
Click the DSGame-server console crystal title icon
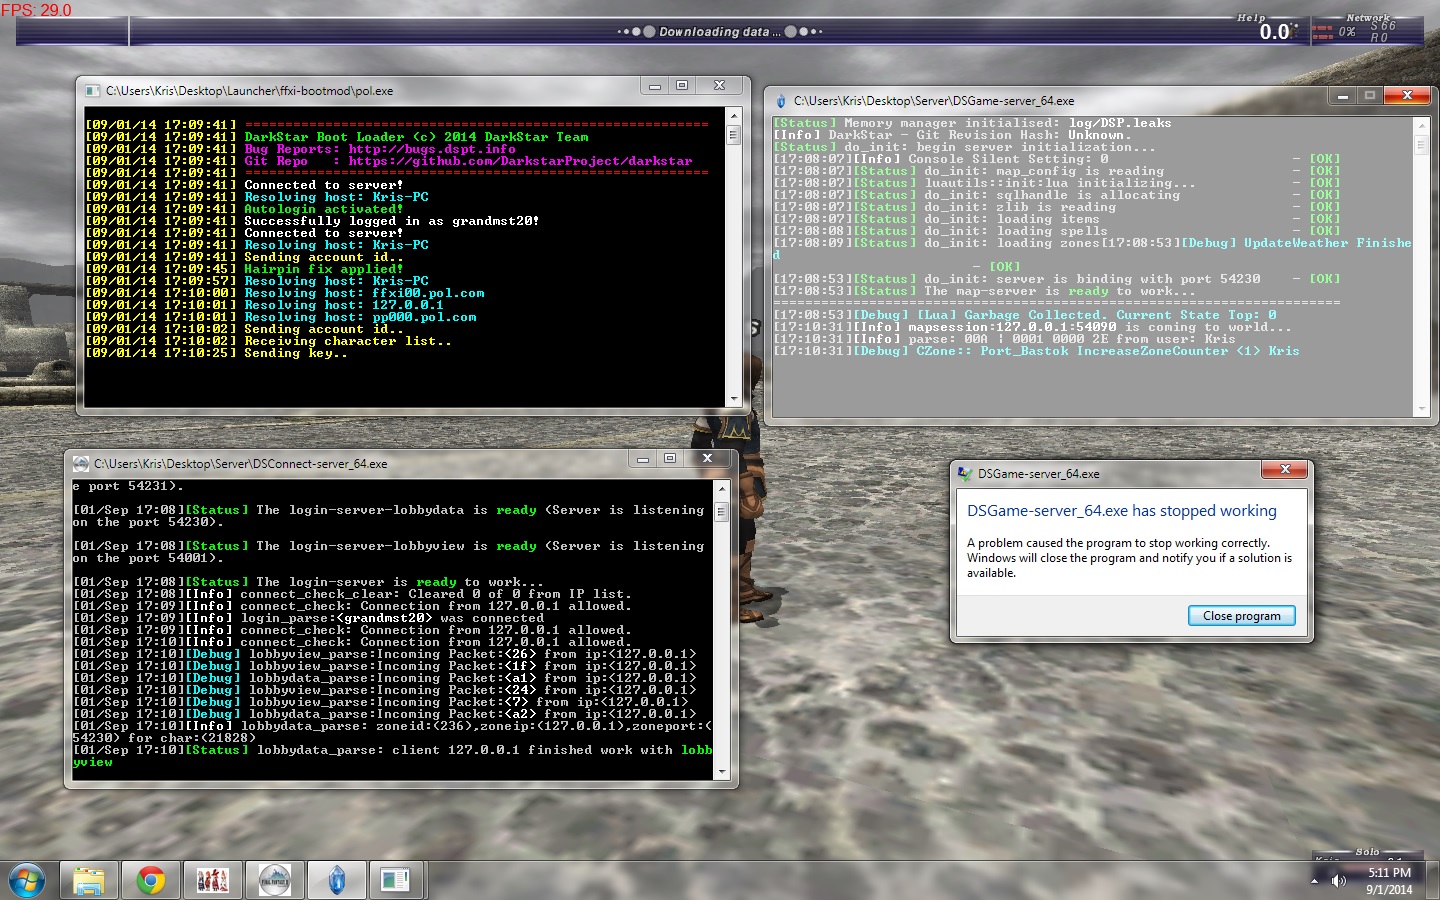[781, 101]
